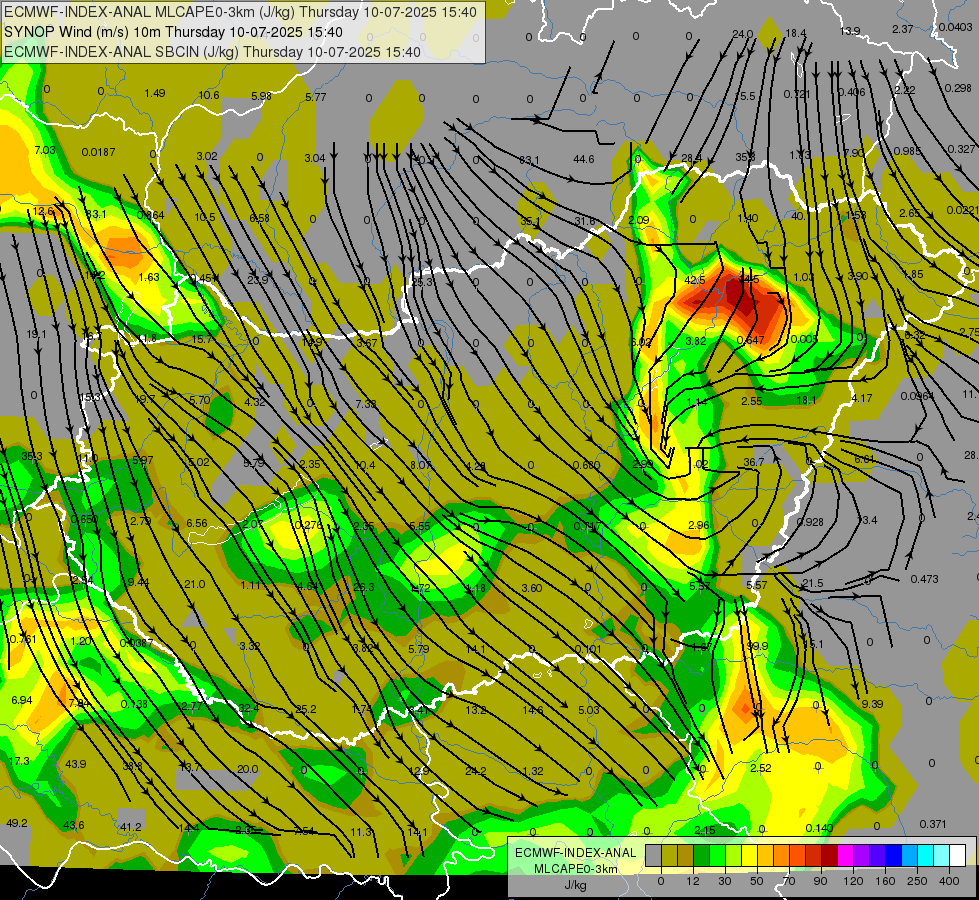Image resolution: width=979 pixels, height=900 pixels.
Task: Click the map value '17.3'
Action: point(19,761)
